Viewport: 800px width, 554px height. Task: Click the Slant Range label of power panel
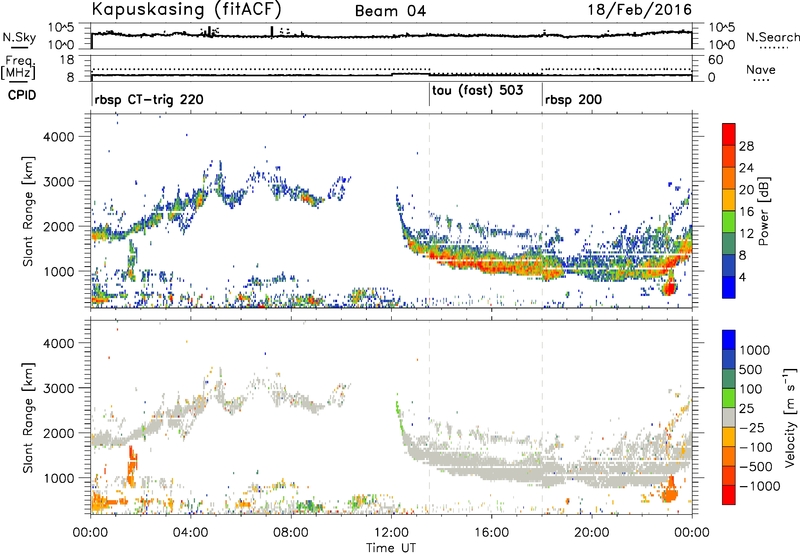click(x=29, y=211)
